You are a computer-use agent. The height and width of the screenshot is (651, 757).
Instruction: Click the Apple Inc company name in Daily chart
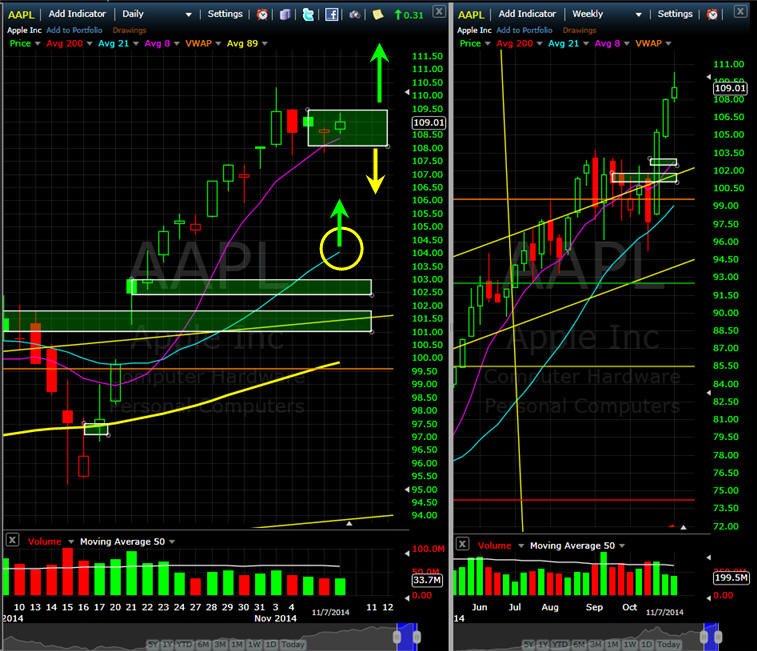tap(24, 30)
